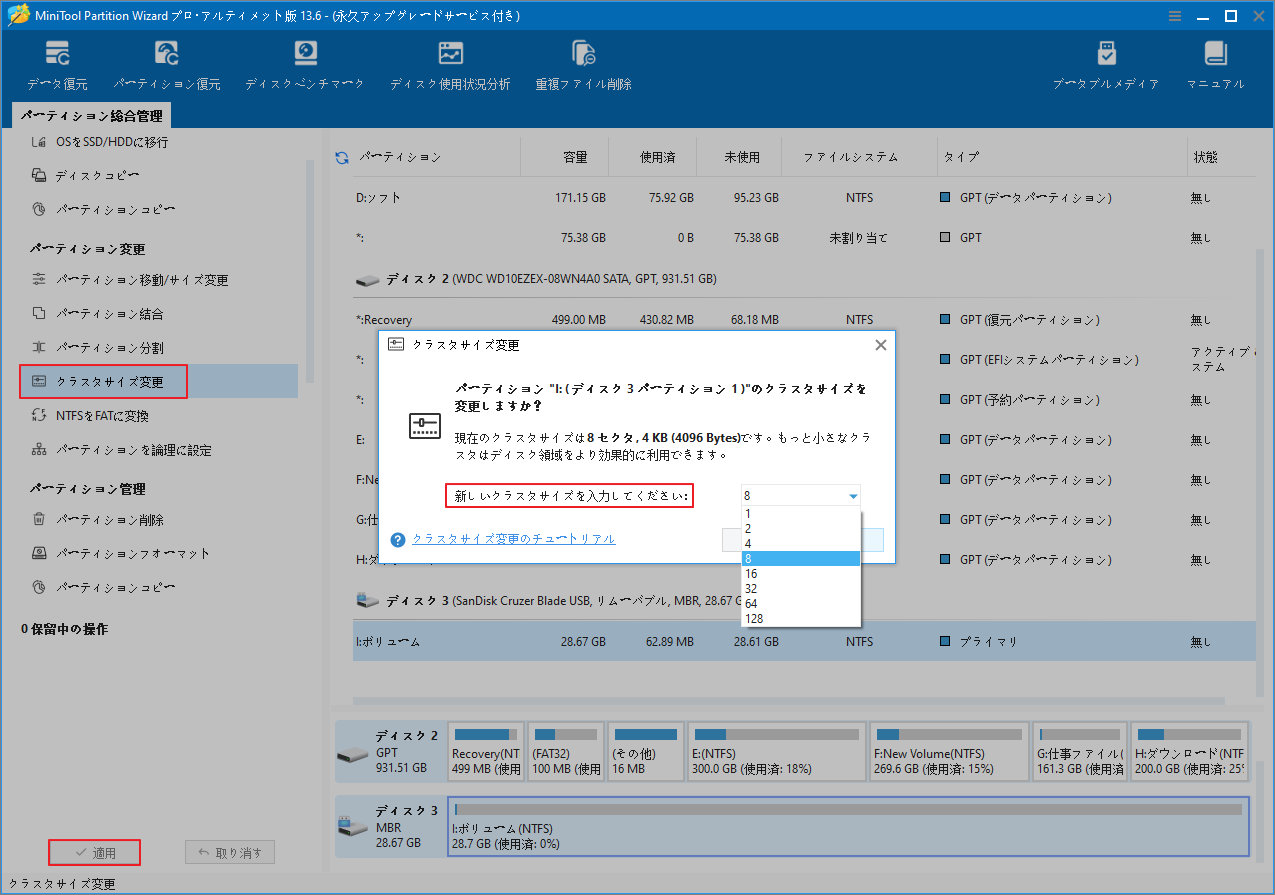1275x895 pixels.
Task: Click partition list horizontal scrollbar
Action: 789,701
